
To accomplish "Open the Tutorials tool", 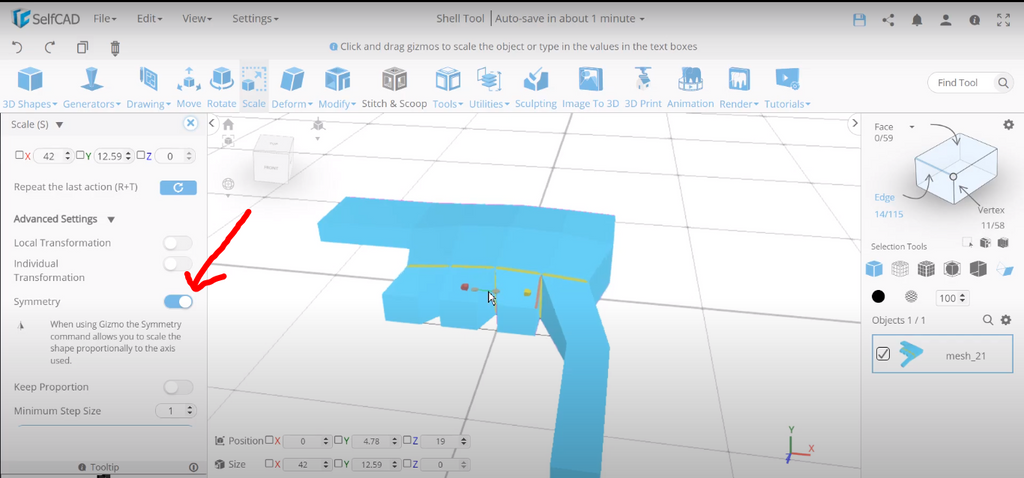I will pos(787,88).
